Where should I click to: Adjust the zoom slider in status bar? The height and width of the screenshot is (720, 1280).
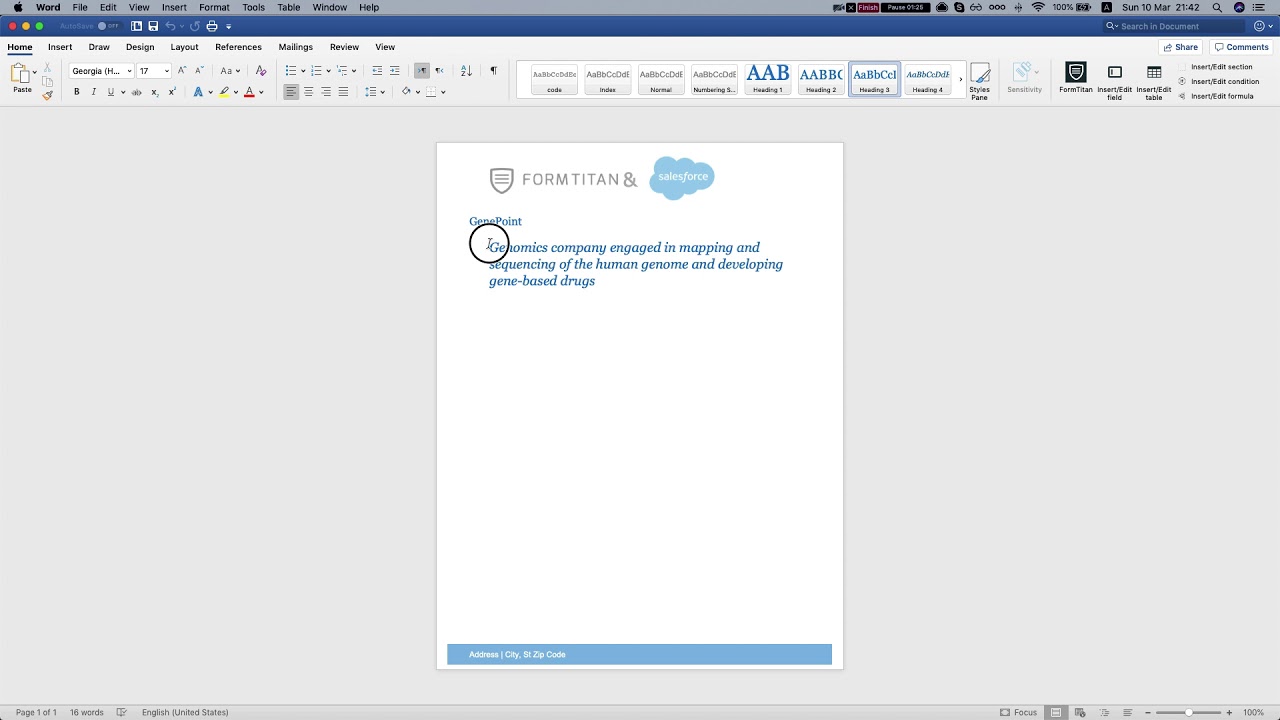click(1188, 712)
